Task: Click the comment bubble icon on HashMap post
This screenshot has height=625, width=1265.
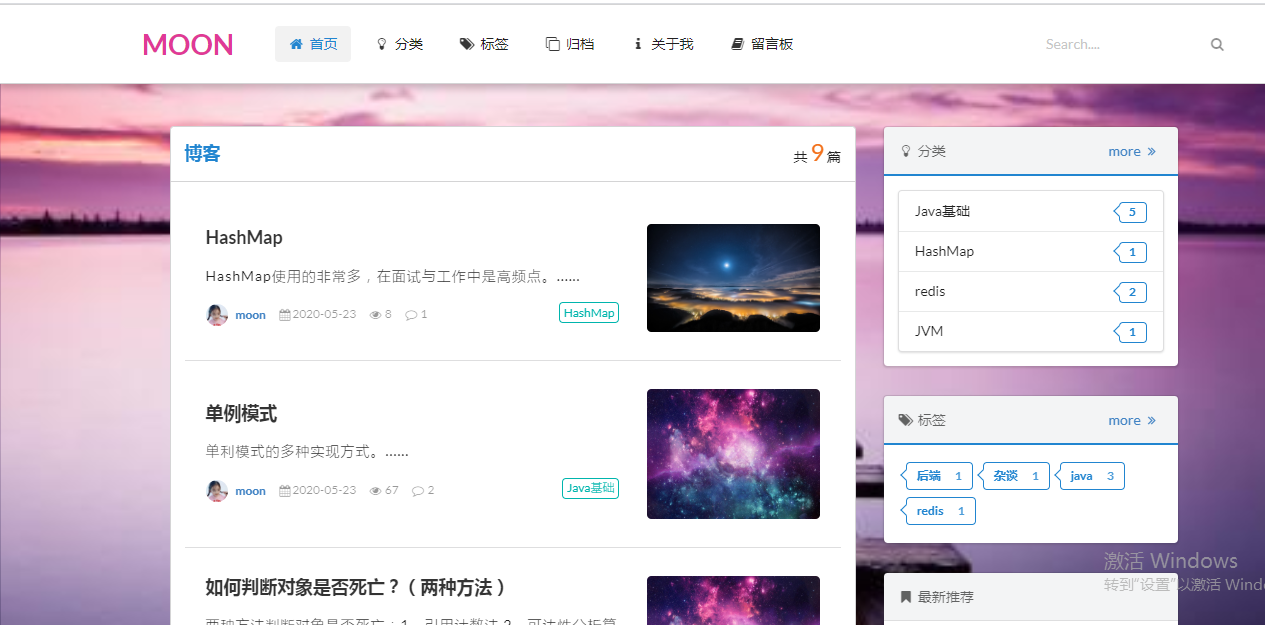Action: (x=410, y=314)
